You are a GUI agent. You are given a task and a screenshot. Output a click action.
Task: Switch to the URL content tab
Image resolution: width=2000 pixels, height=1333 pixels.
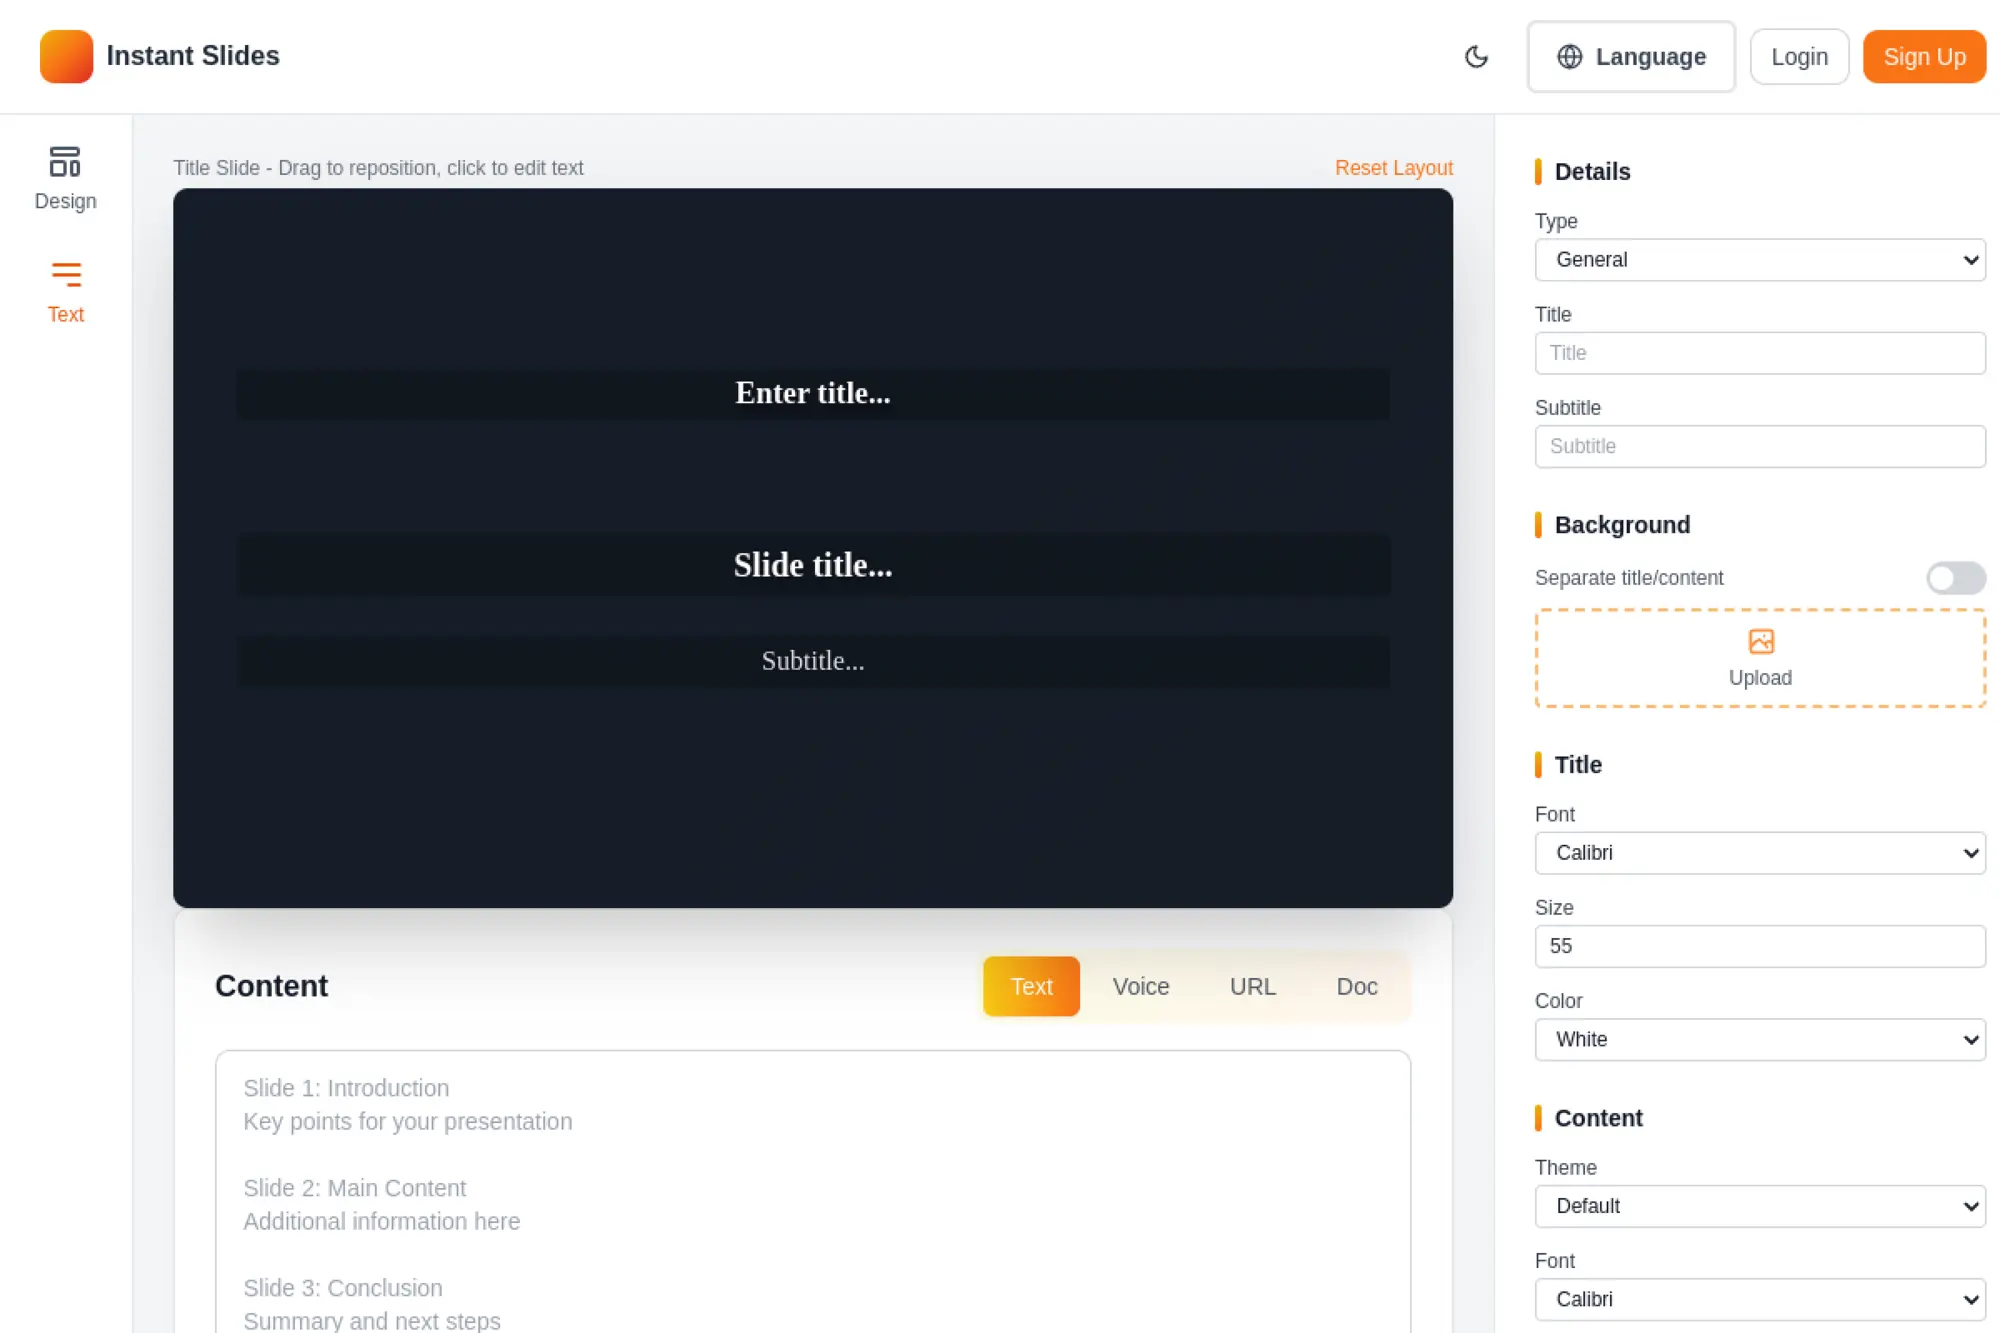click(x=1252, y=987)
